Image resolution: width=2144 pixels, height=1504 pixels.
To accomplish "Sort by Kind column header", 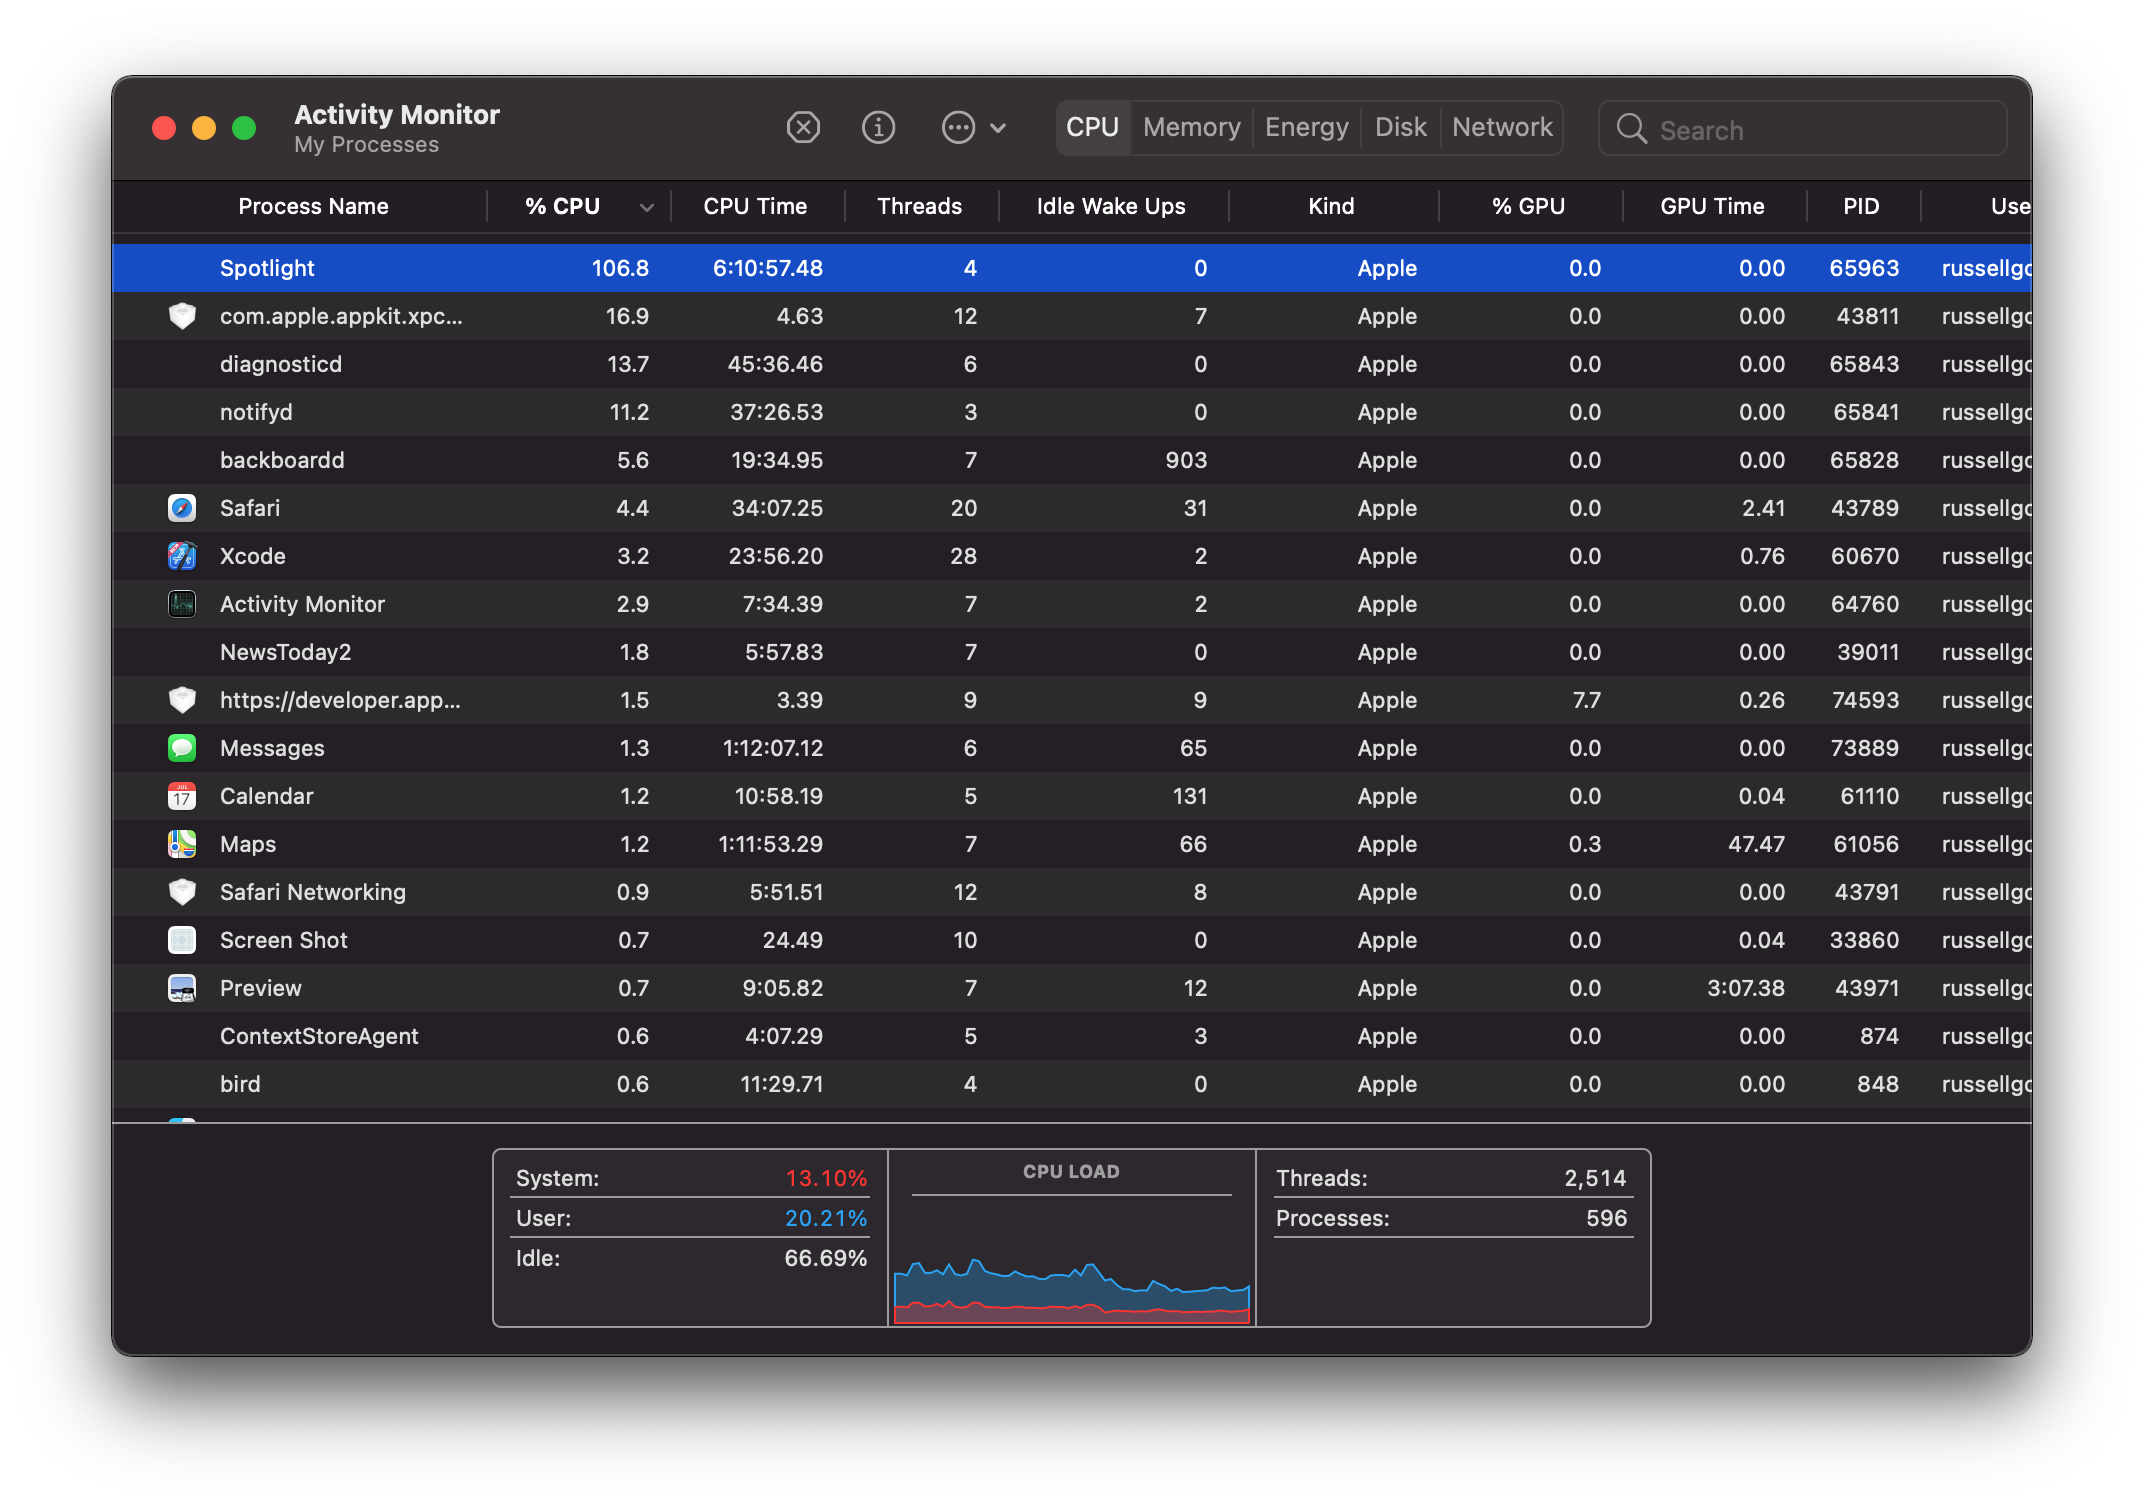I will [x=1331, y=207].
